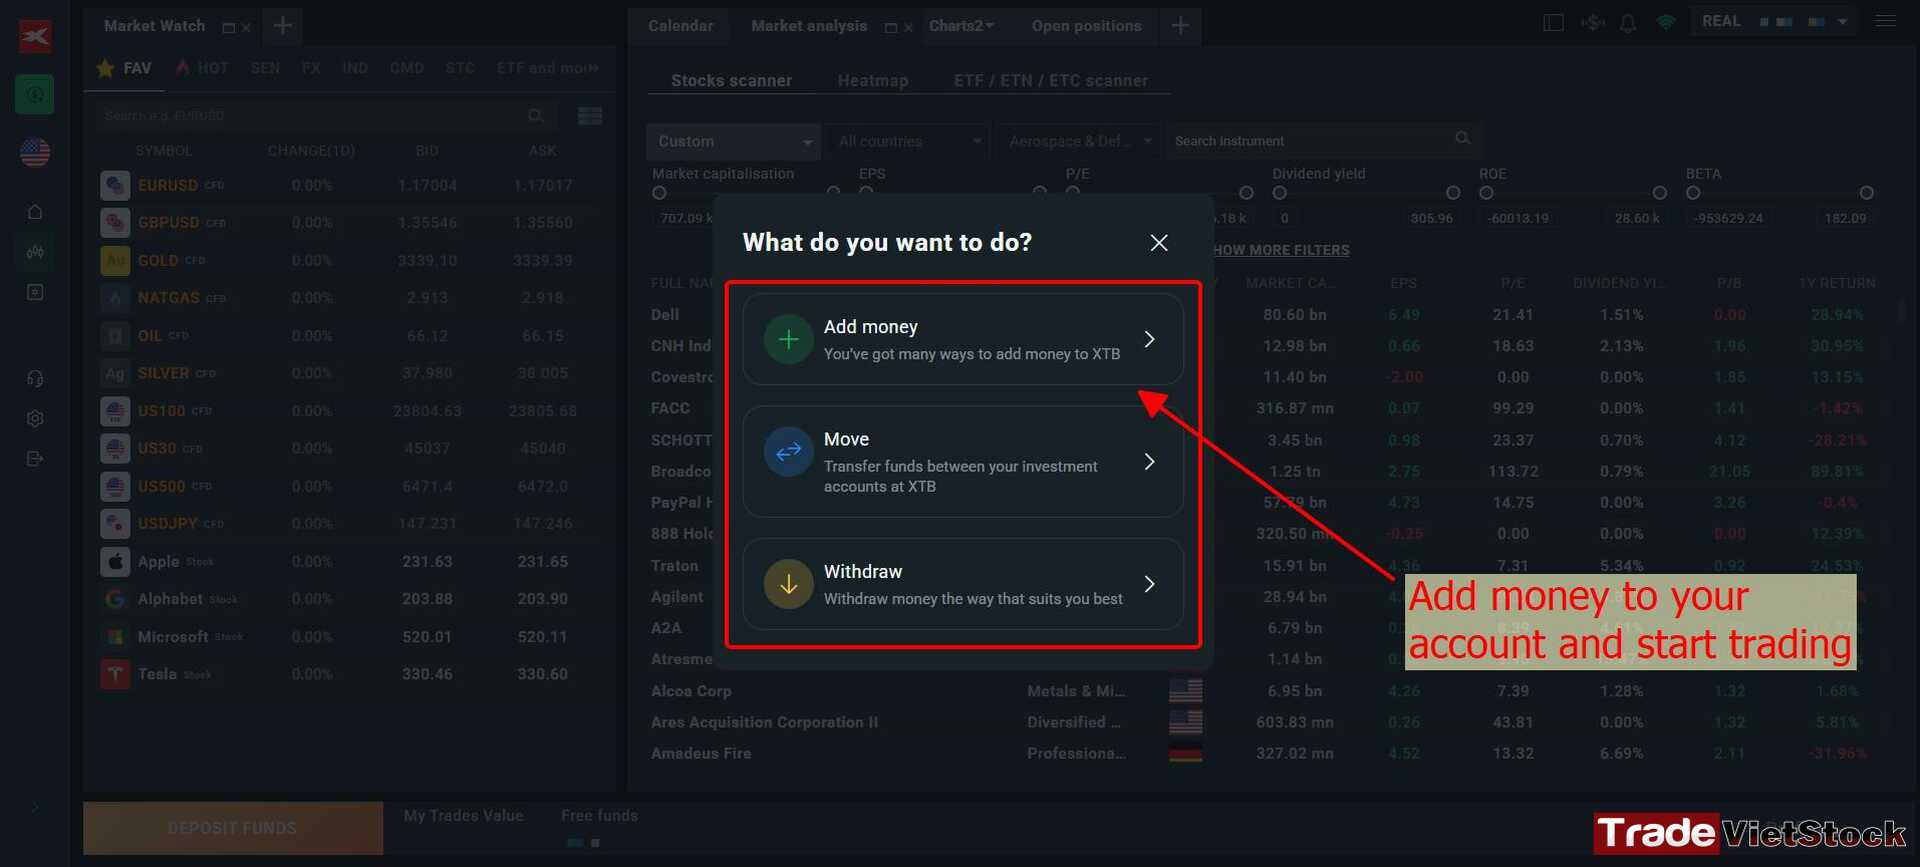1920x867 pixels.
Task: Click the green plus Add money icon
Action: tap(788, 339)
